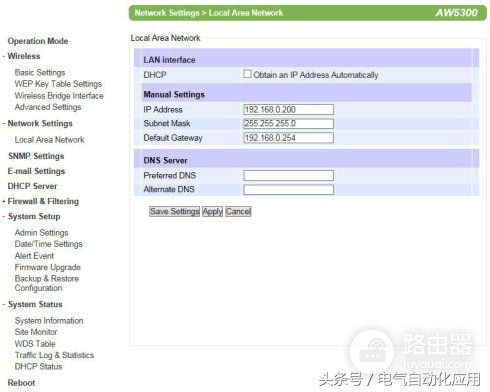Open Operation Mode in sidebar
The image size is (490, 392).
point(38,41)
